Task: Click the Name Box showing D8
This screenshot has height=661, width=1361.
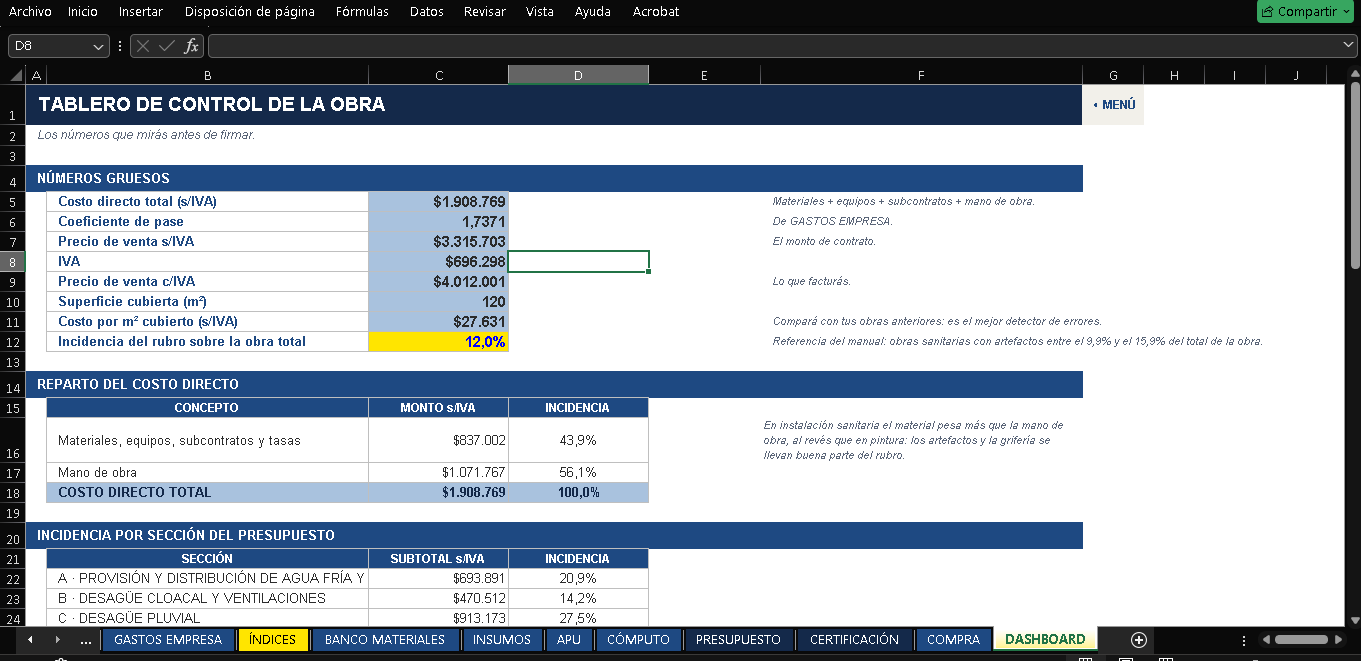Action: (50, 46)
